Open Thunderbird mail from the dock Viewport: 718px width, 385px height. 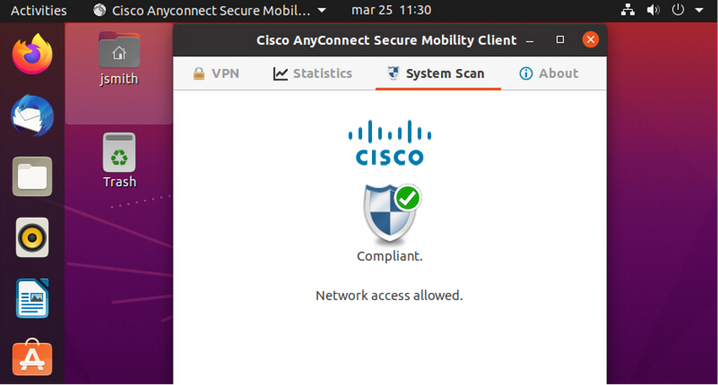32,115
